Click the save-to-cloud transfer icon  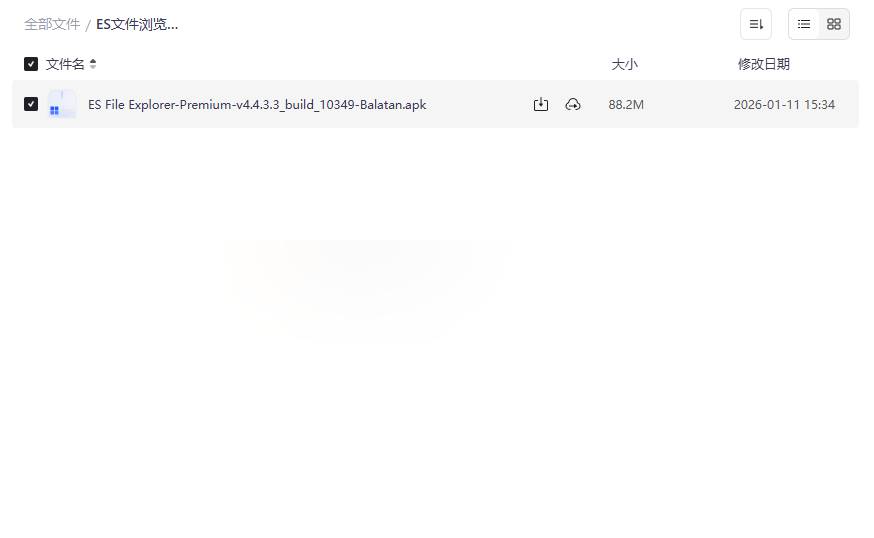(573, 104)
